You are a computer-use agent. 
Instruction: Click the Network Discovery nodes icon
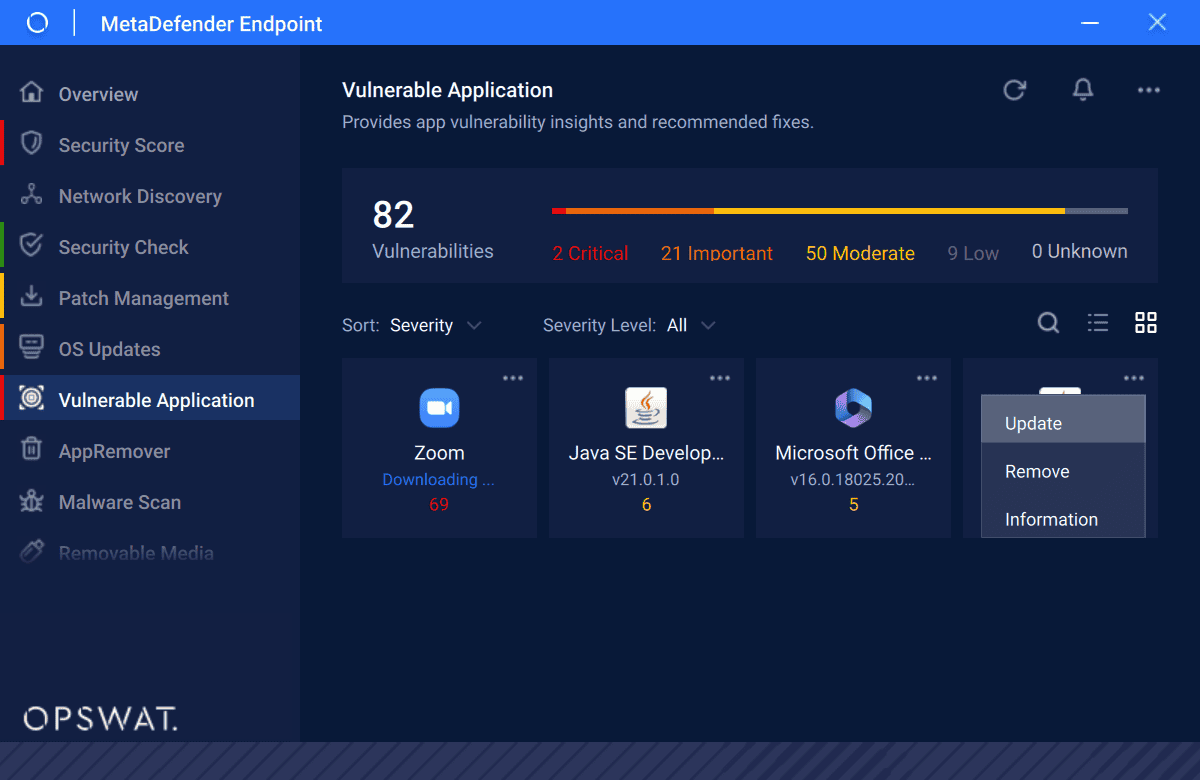[32, 195]
